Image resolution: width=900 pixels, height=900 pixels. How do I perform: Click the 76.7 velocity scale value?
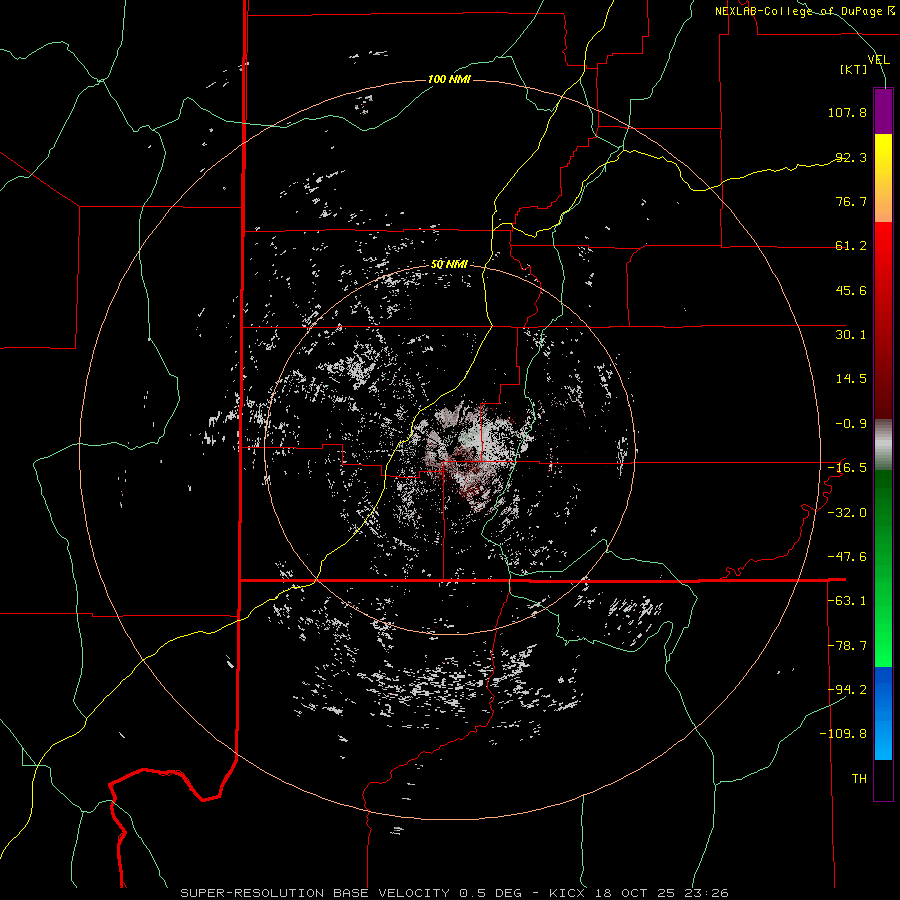pyautogui.click(x=851, y=201)
